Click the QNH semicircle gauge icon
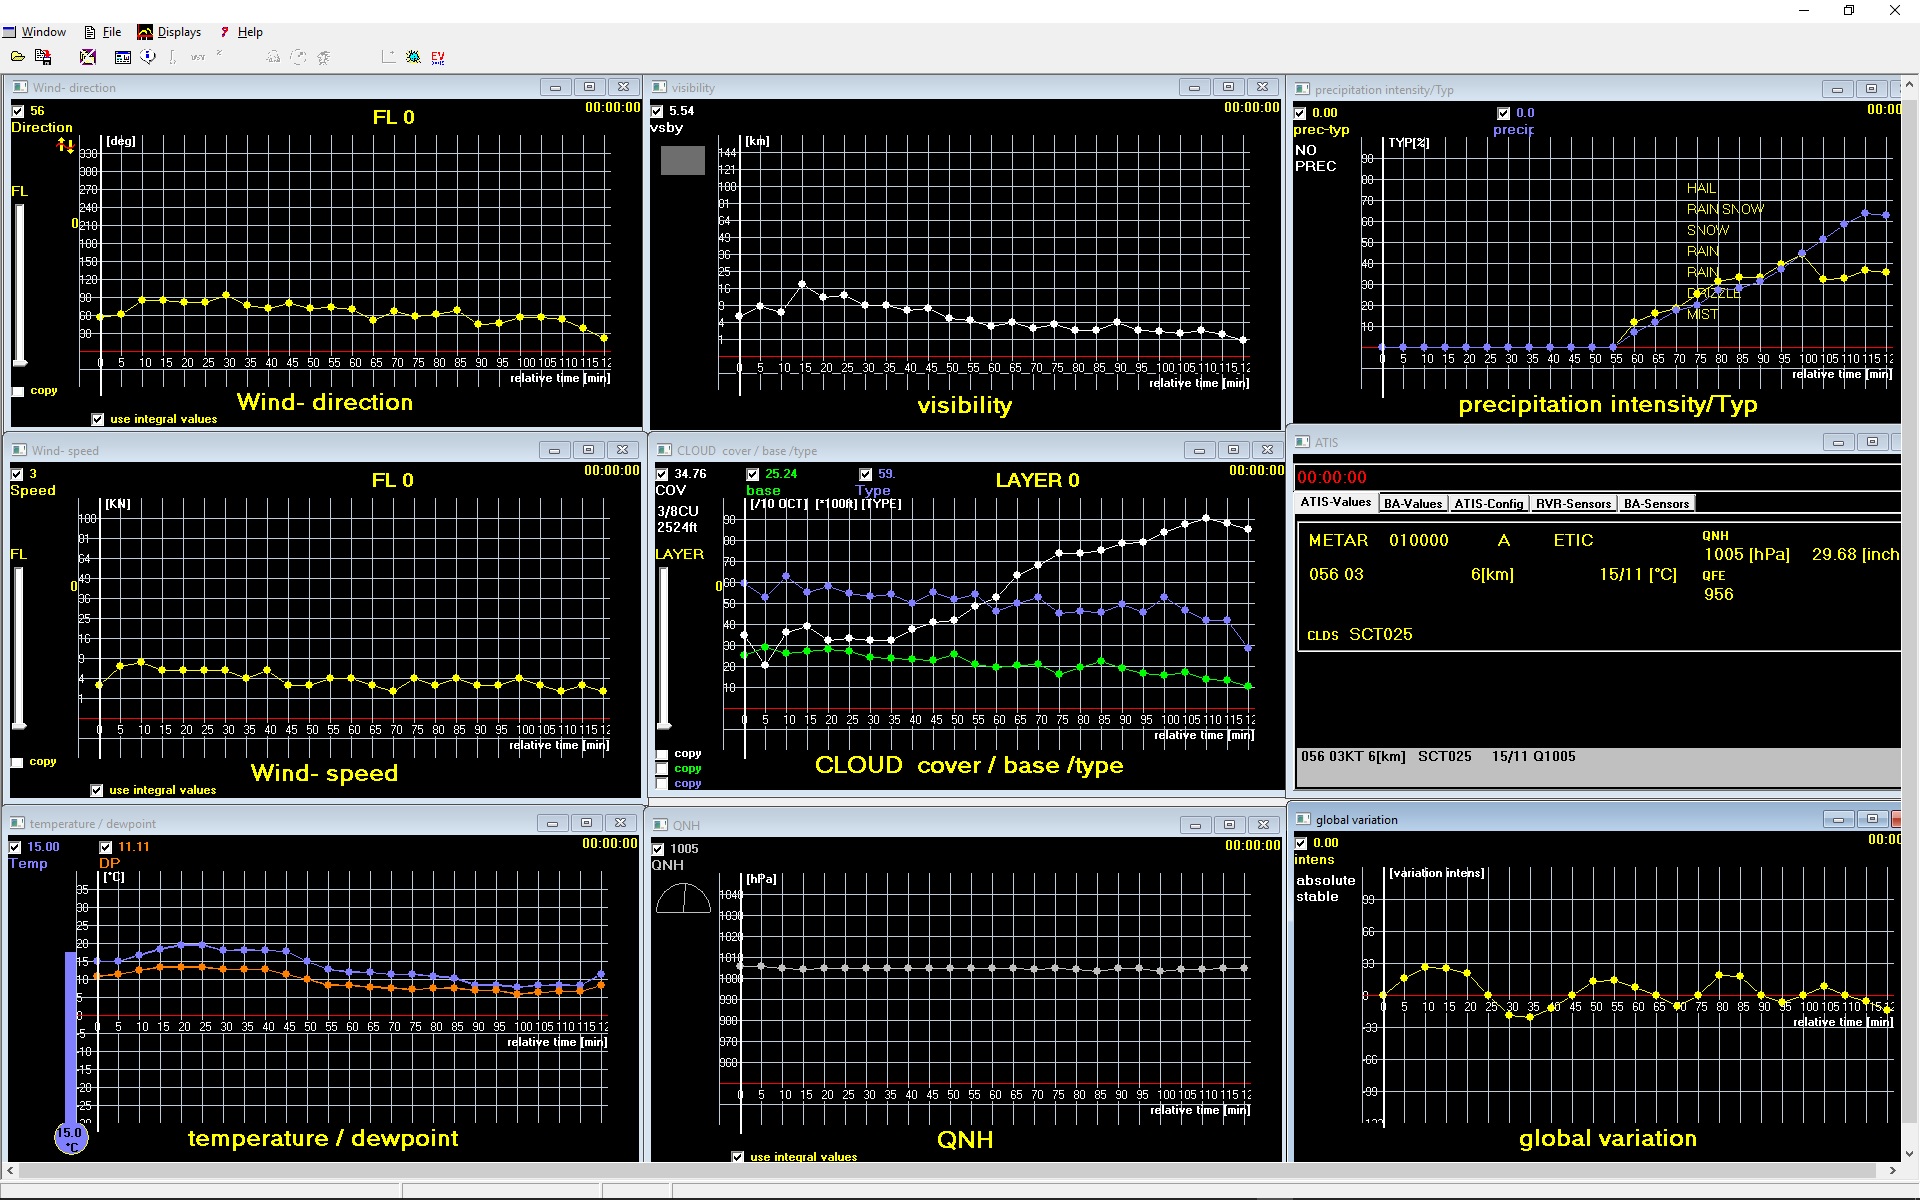This screenshot has height=1200, width=1920. coord(683,898)
